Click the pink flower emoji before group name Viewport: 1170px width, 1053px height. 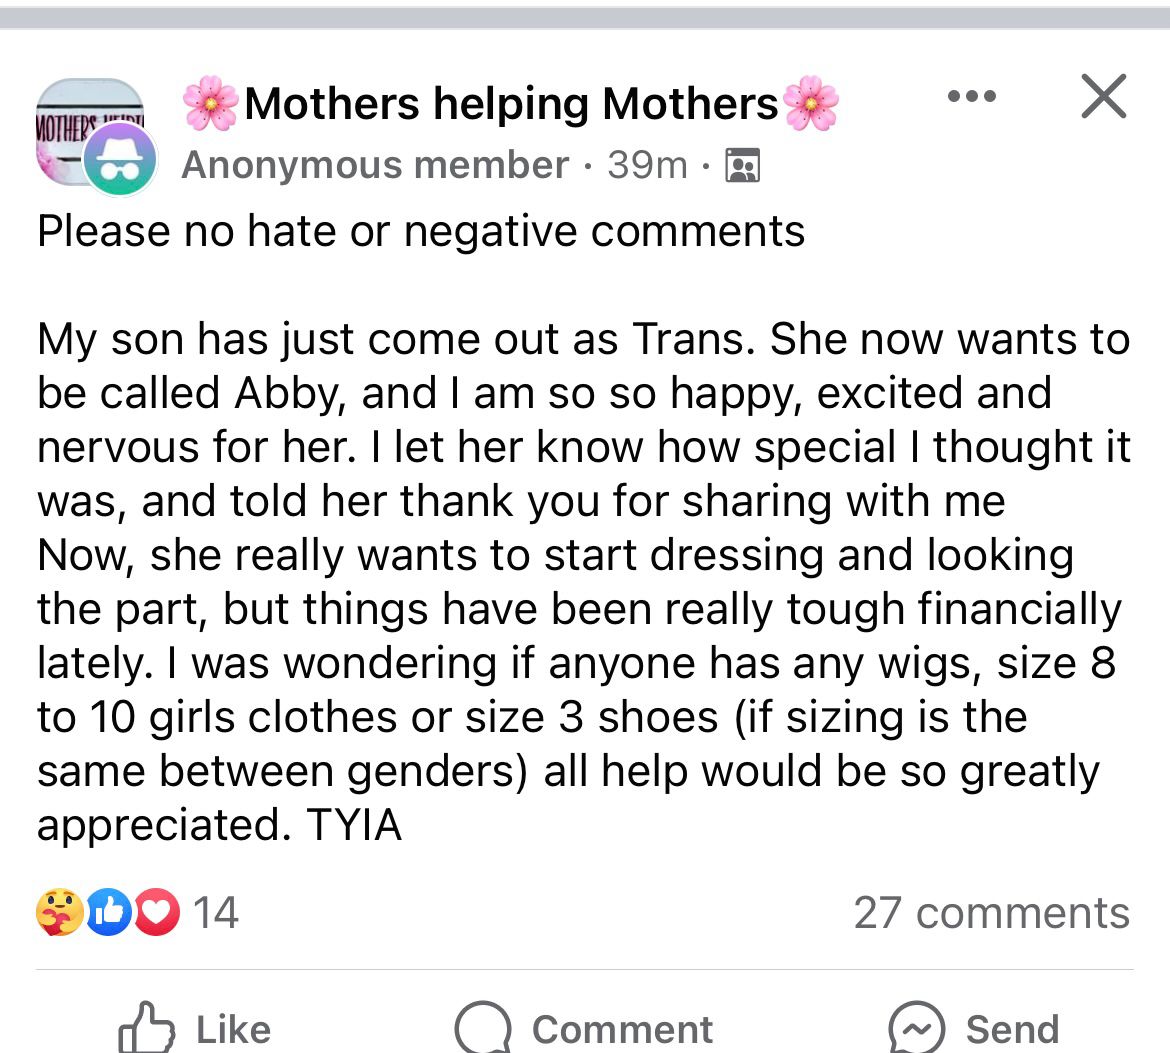click(211, 104)
